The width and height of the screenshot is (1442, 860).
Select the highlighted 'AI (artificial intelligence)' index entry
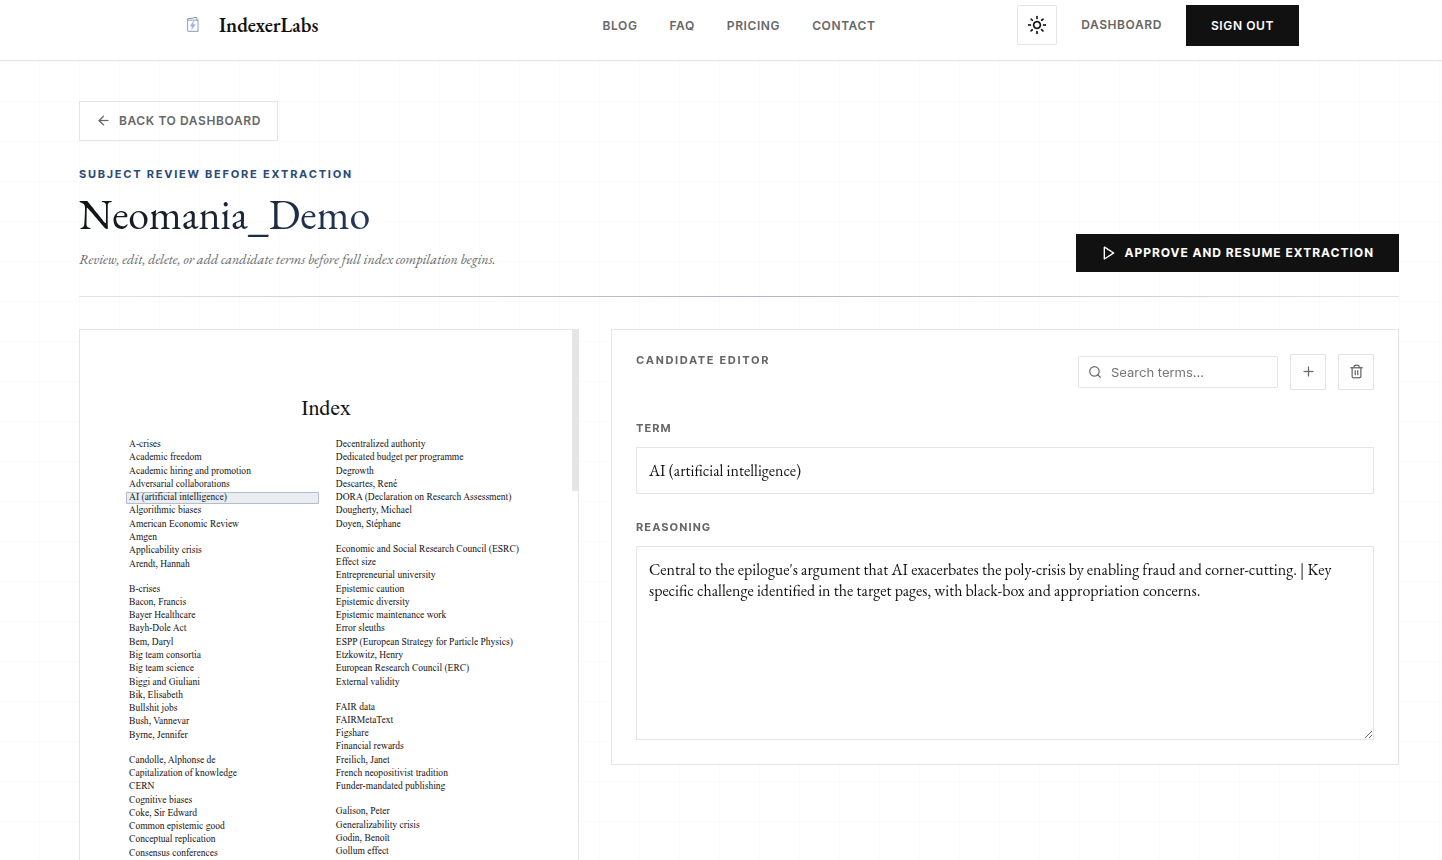coord(223,497)
